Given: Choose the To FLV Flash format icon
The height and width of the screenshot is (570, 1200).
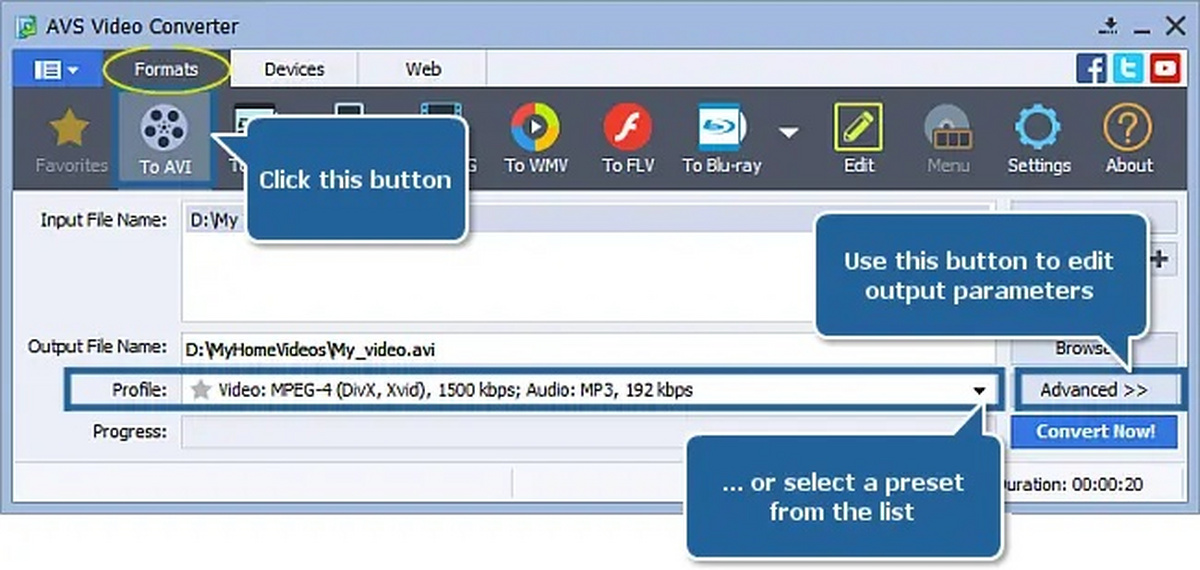Looking at the screenshot, I should [x=627, y=138].
